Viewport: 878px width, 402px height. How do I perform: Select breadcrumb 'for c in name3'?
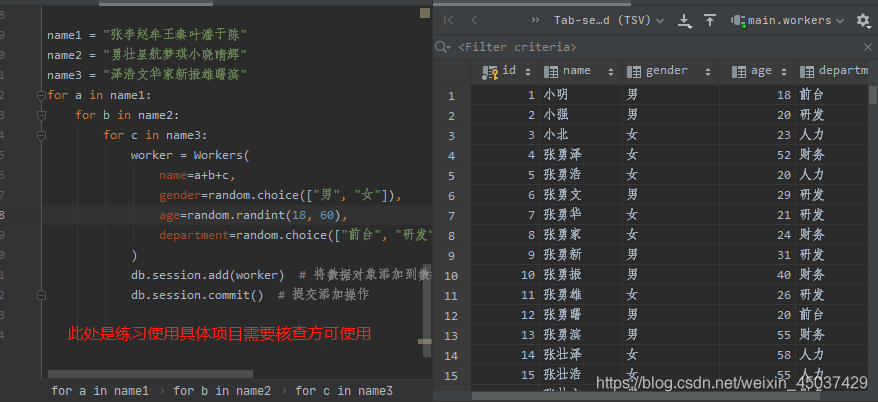click(x=344, y=391)
